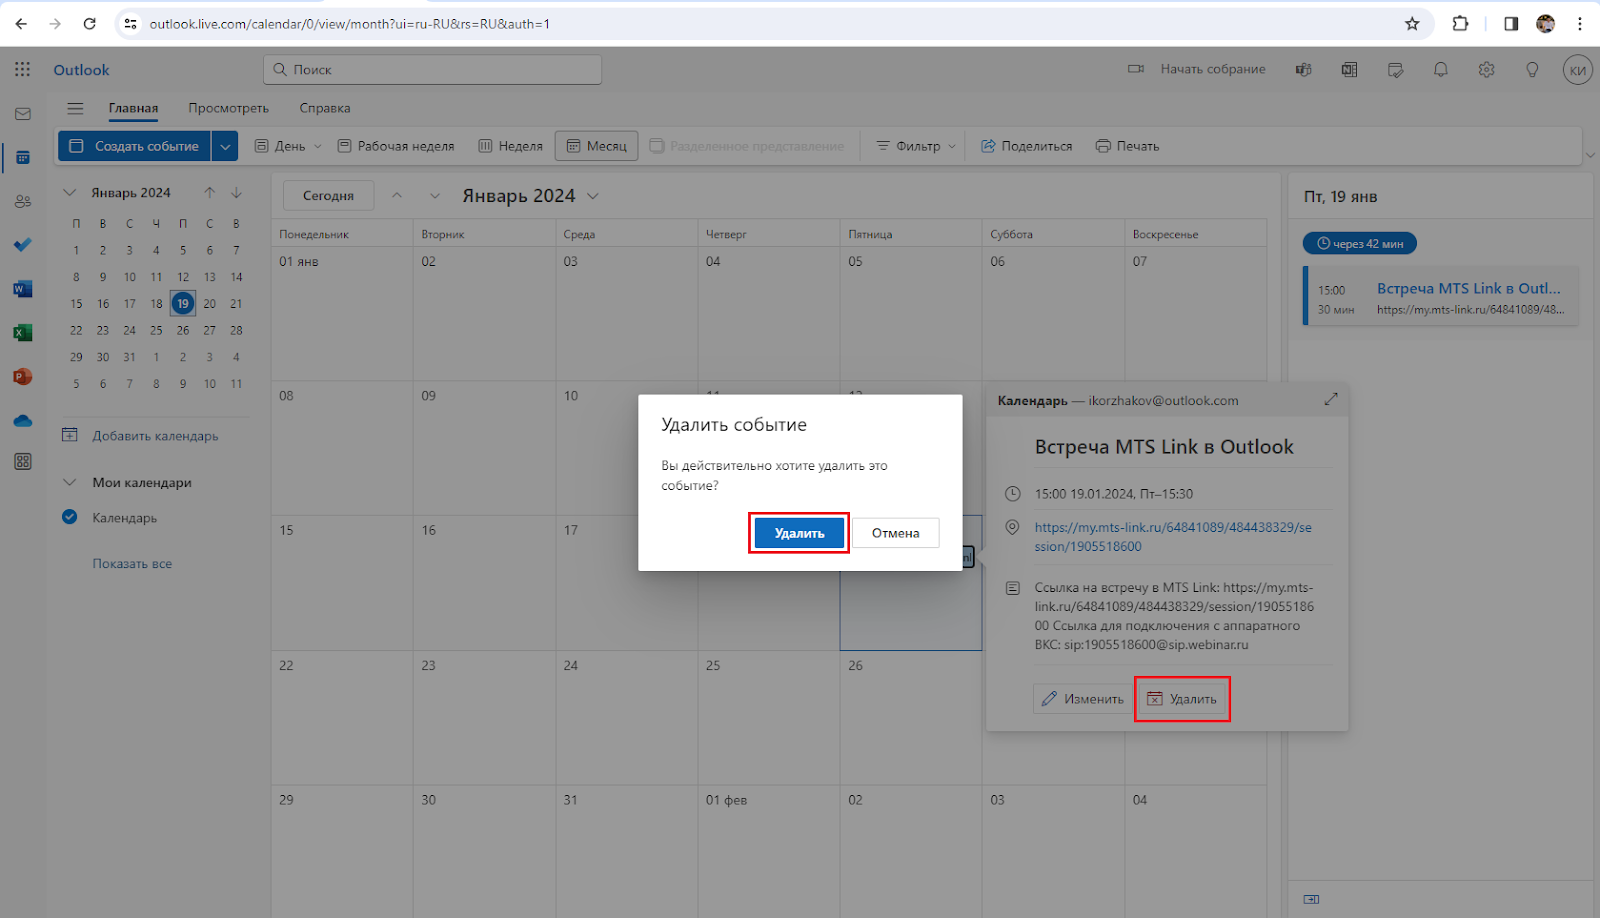Select day 26 in mini calendar
The height and width of the screenshot is (918, 1600).
[x=183, y=330]
